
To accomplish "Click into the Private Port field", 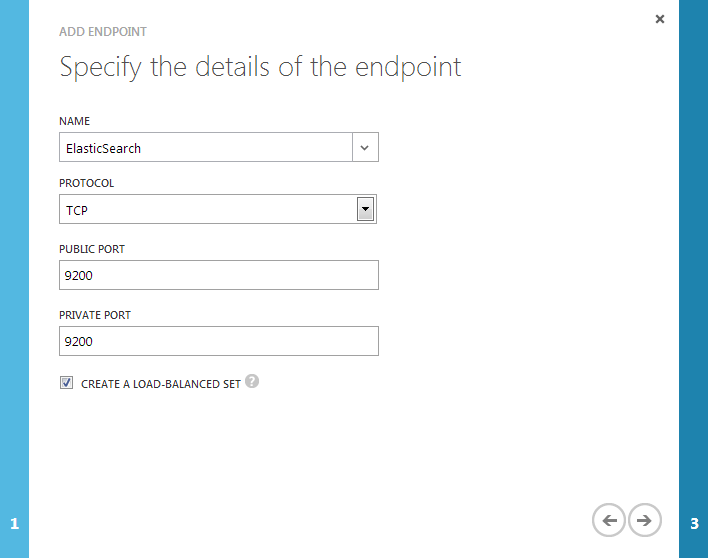I will coord(219,341).
